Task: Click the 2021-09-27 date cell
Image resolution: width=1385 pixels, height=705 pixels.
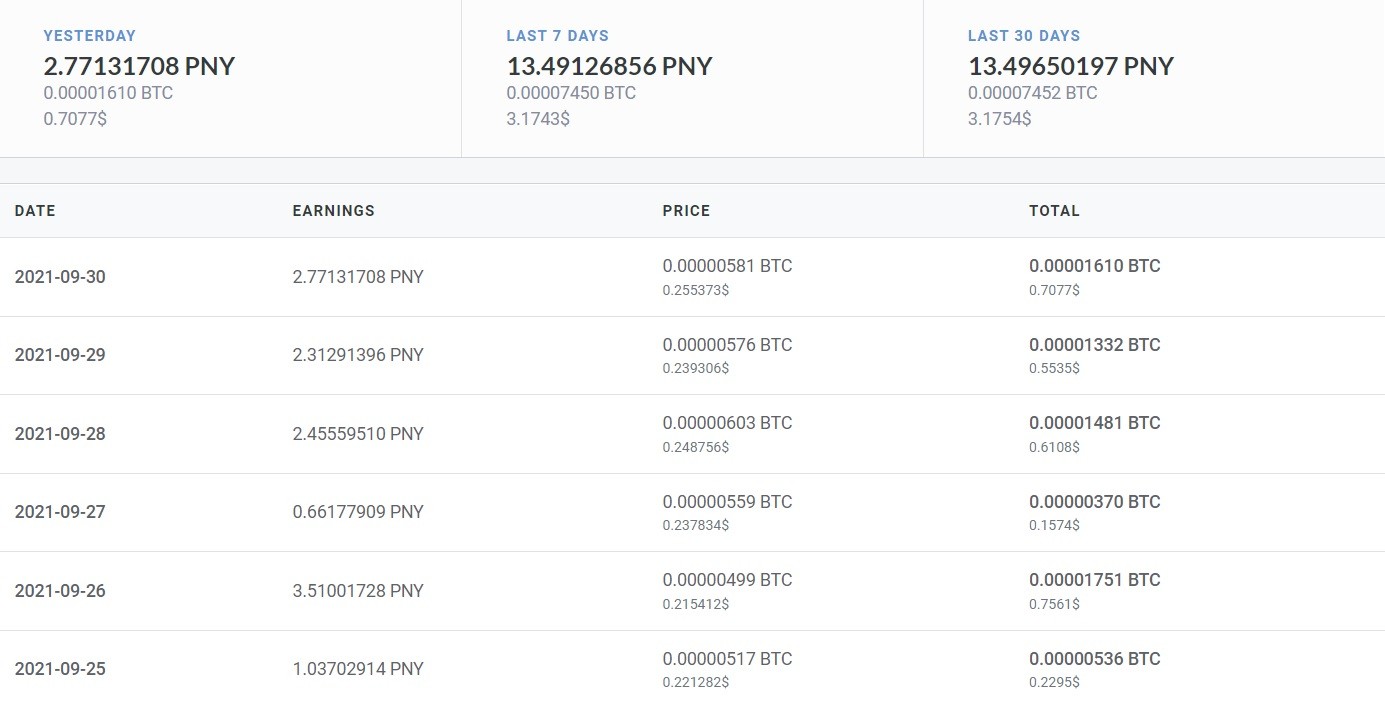Action: pyautogui.click(x=60, y=512)
